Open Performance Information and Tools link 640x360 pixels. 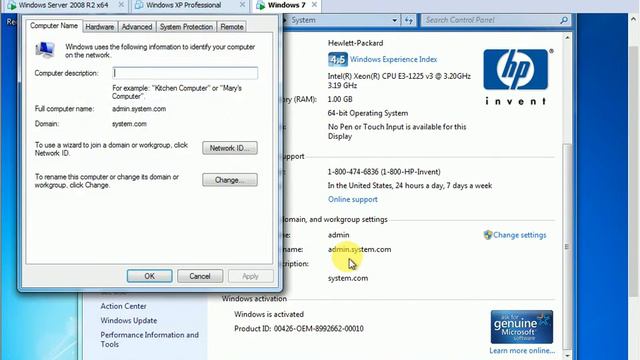(149, 340)
